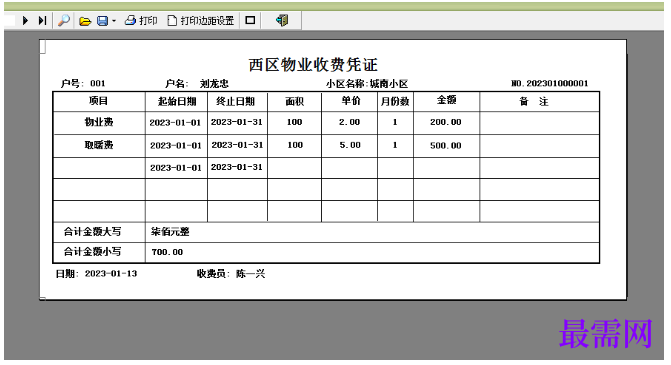Select the 终止日期 column header
Image resolution: width=671 pixels, height=365 pixels.
pos(236,101)
